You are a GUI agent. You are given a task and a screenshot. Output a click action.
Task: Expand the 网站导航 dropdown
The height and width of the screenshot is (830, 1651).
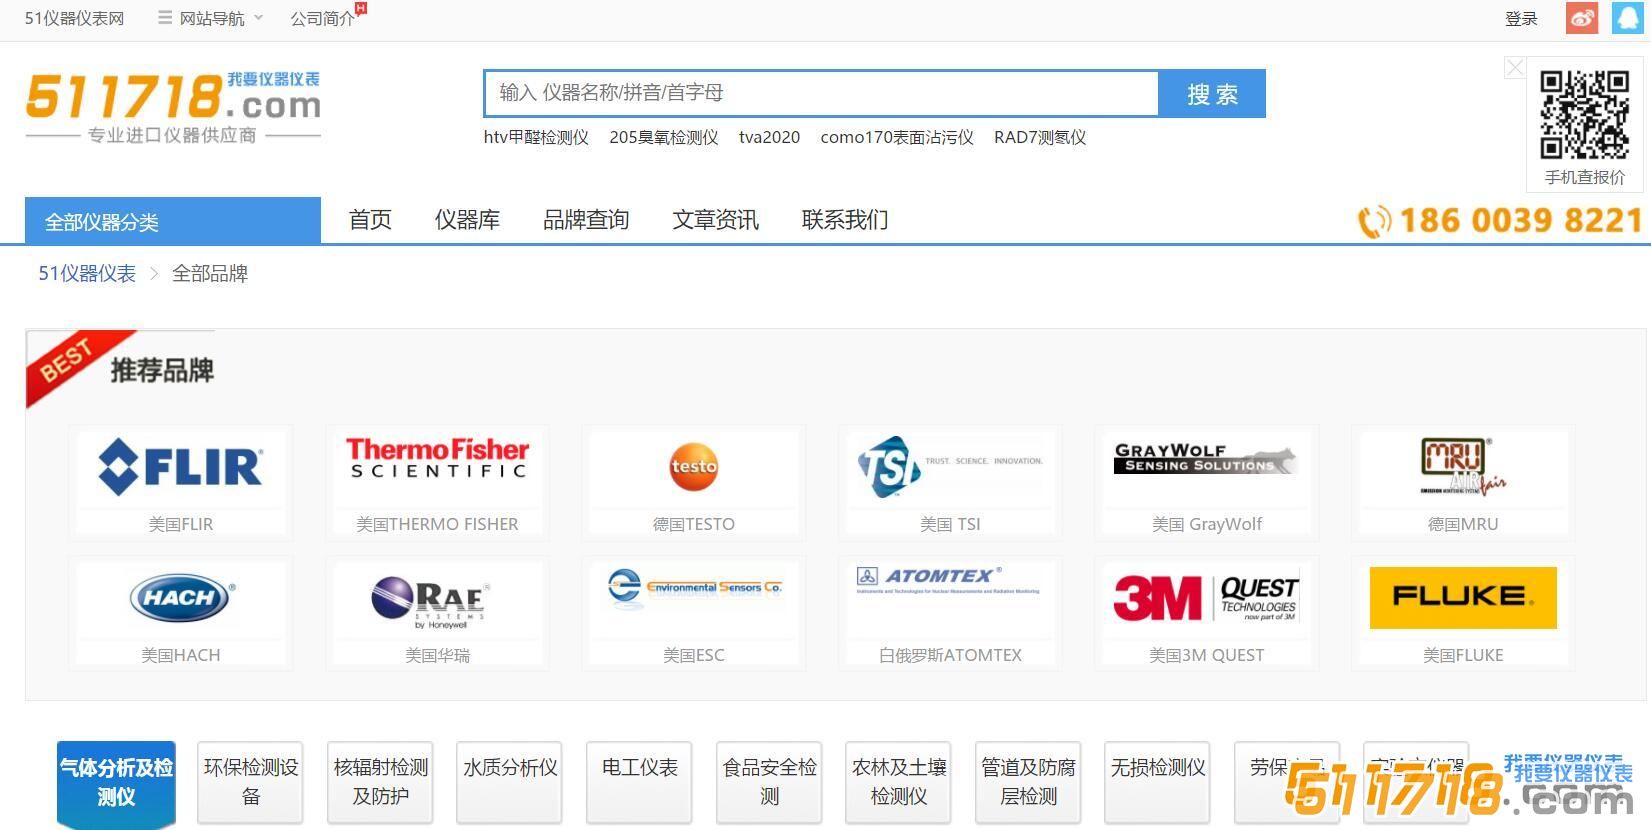(211, 18)
